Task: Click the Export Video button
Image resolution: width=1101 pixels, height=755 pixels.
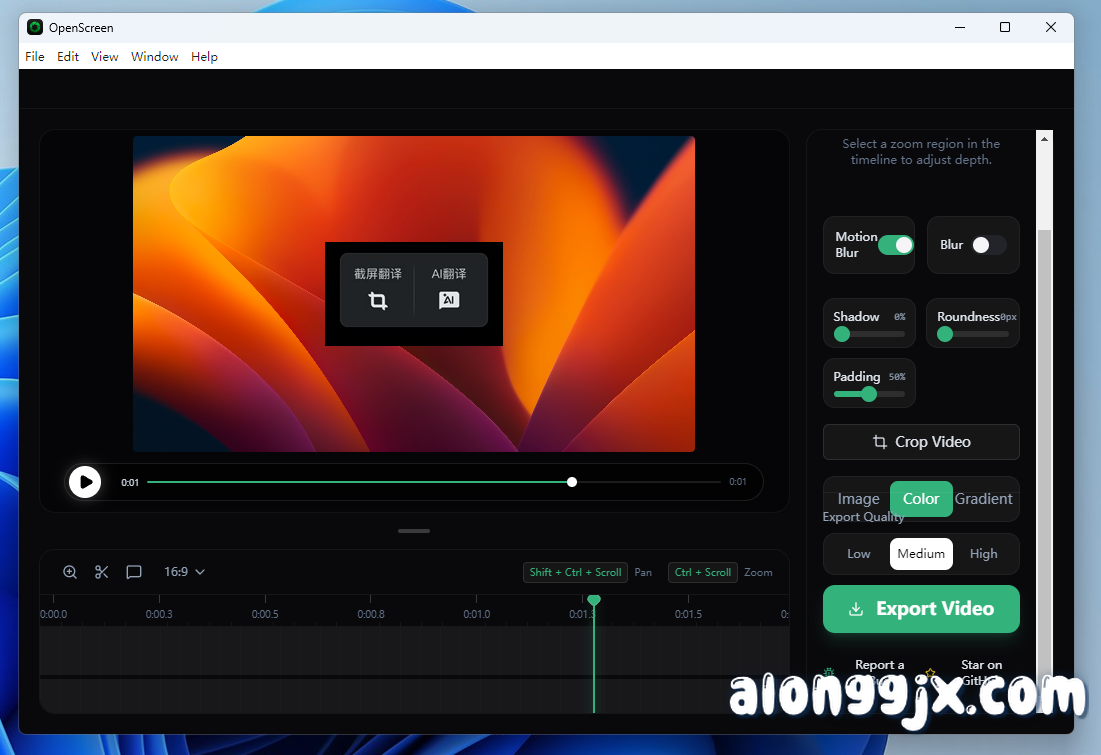Action: 920,608
